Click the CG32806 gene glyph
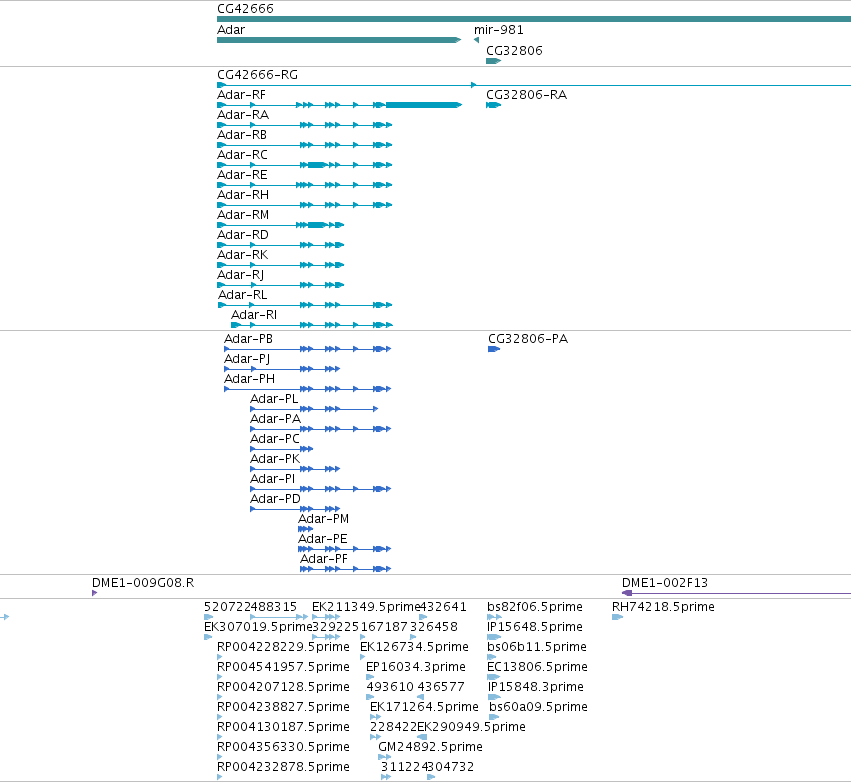The image size is (851, 782). pos(493,61)
